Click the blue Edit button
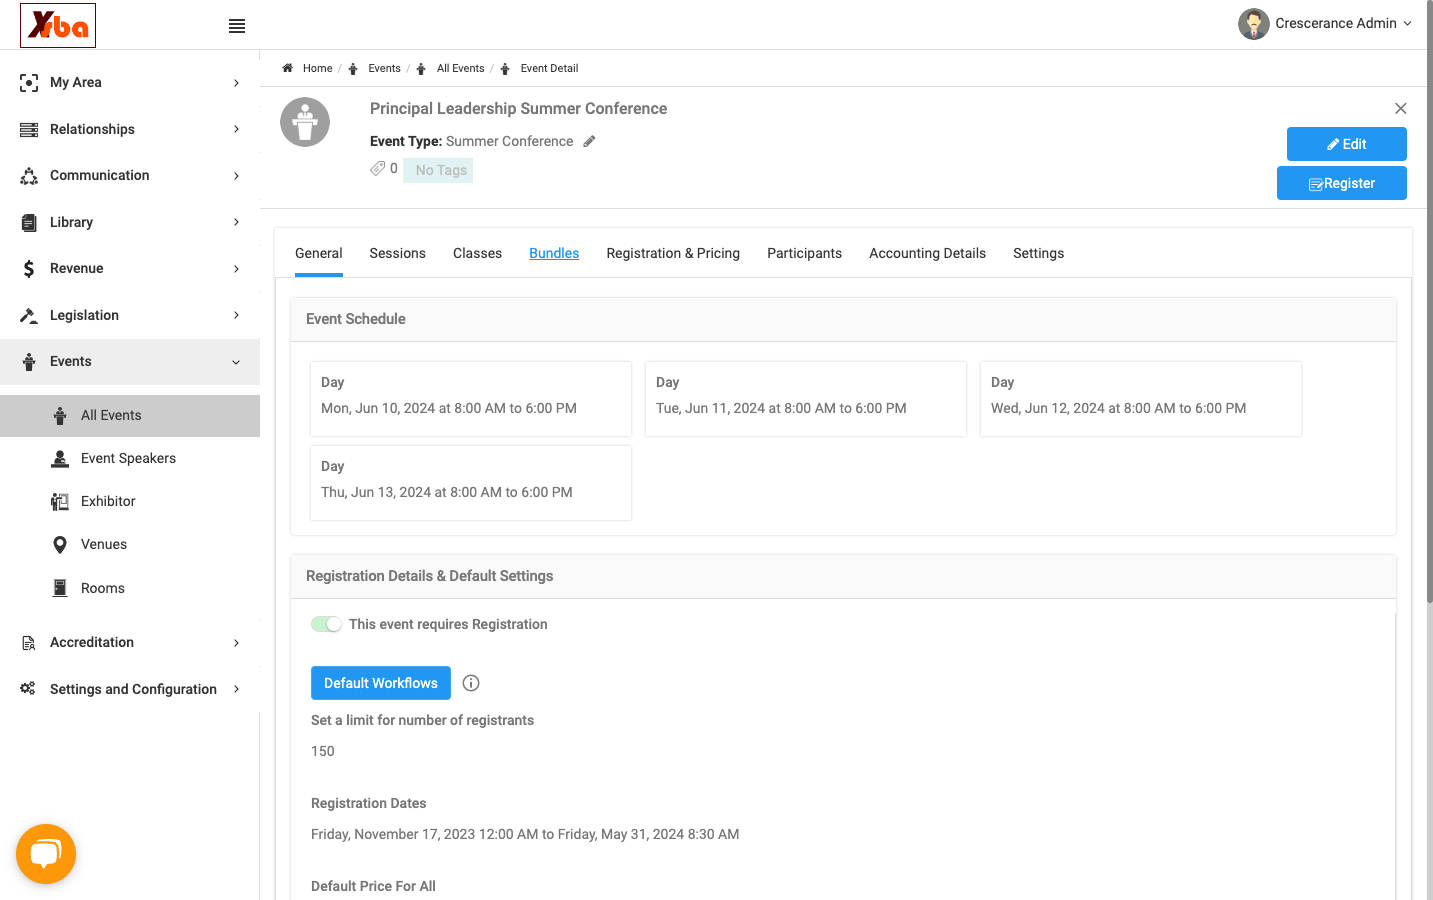The image size is (1433, 900). click(x=1346, y=144)
